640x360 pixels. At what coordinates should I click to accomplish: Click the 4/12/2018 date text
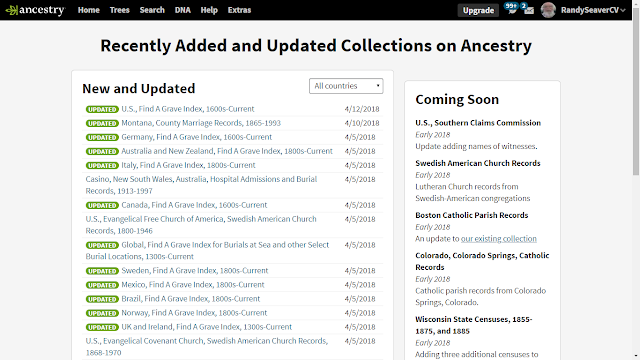[362, 109]
